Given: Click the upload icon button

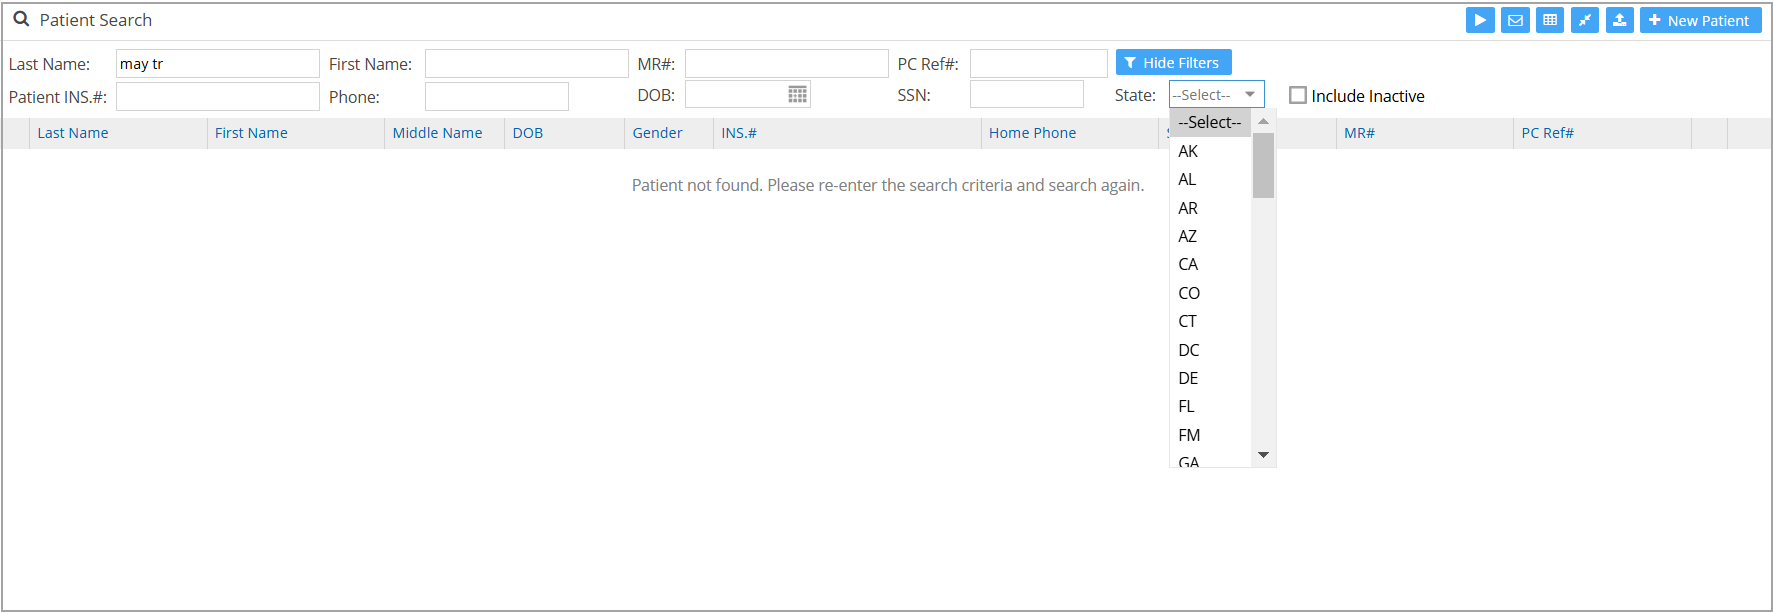Looking at the screenshot, I should [1620, 20].
